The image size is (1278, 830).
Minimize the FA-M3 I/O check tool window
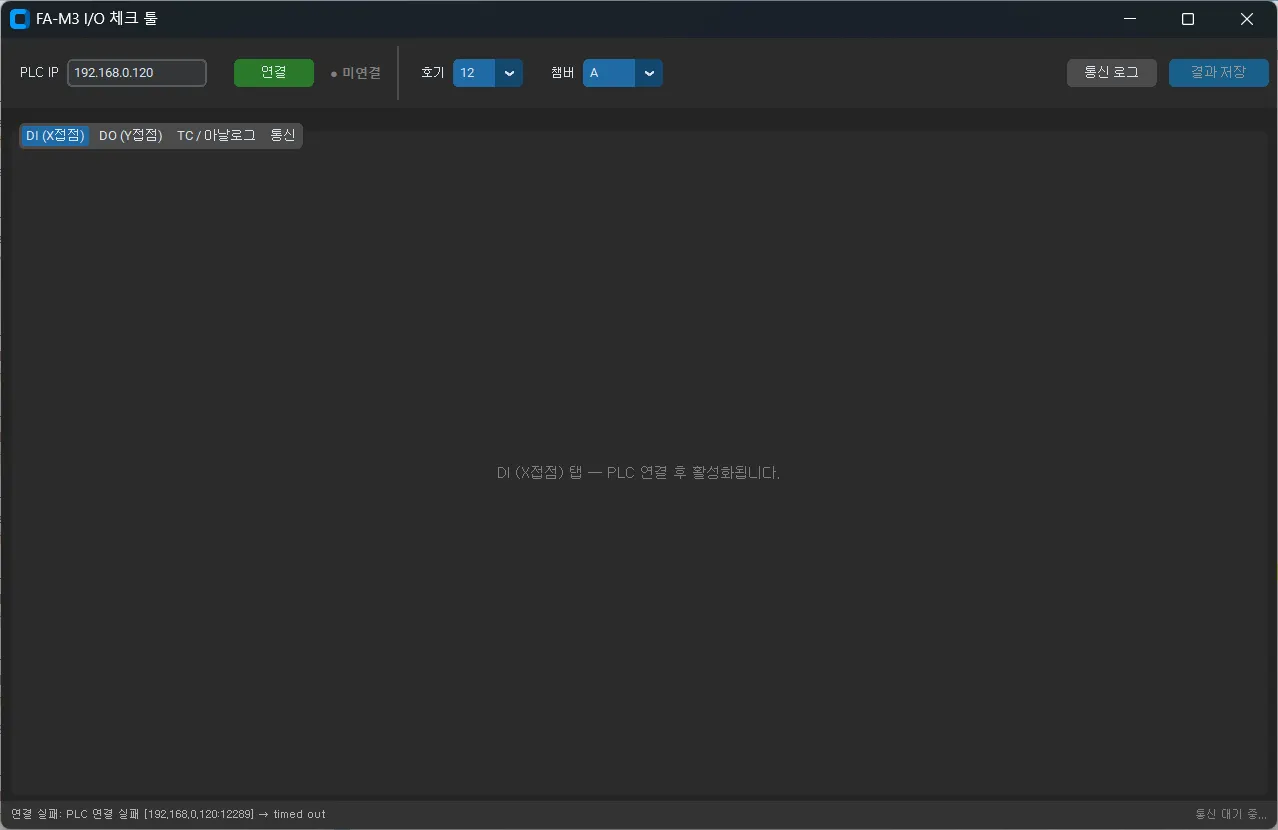coord(1129,19)
